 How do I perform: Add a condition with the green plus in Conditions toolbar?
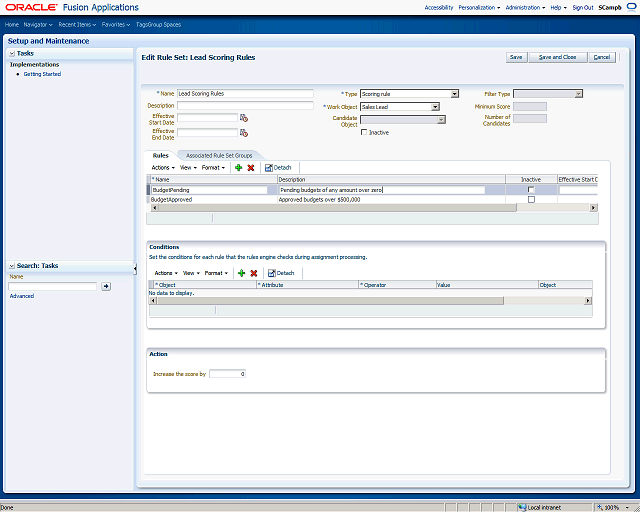[x=242, y=273]
